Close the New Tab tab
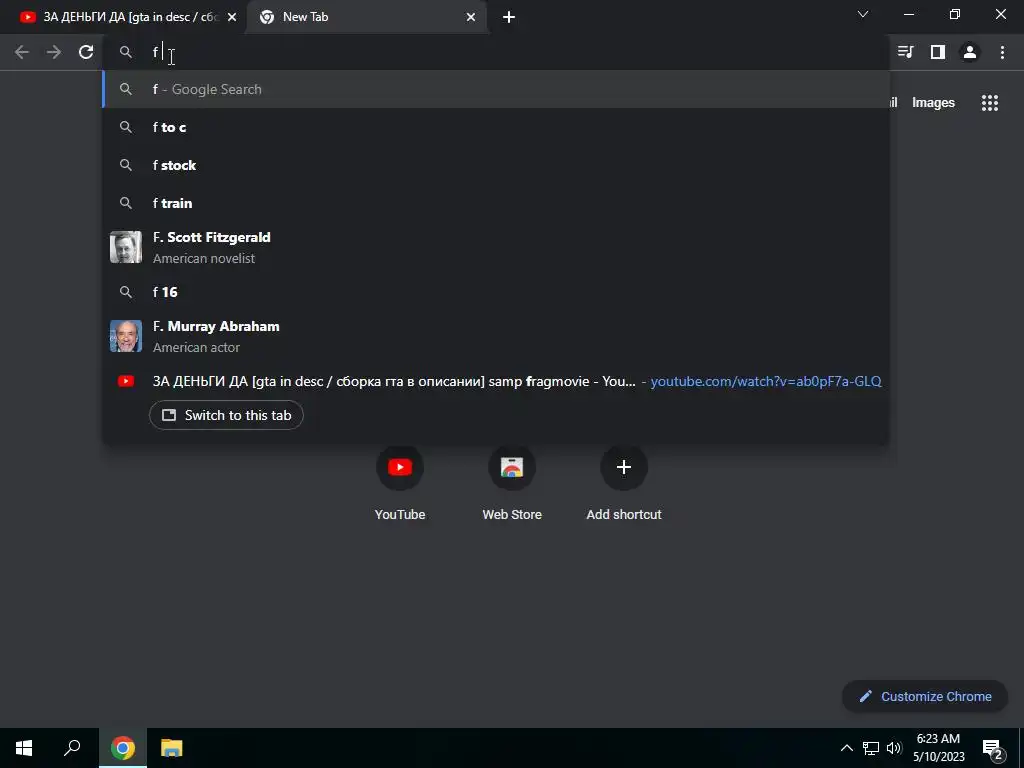This screenshot has height=768, width=1024. coord(471,17)
